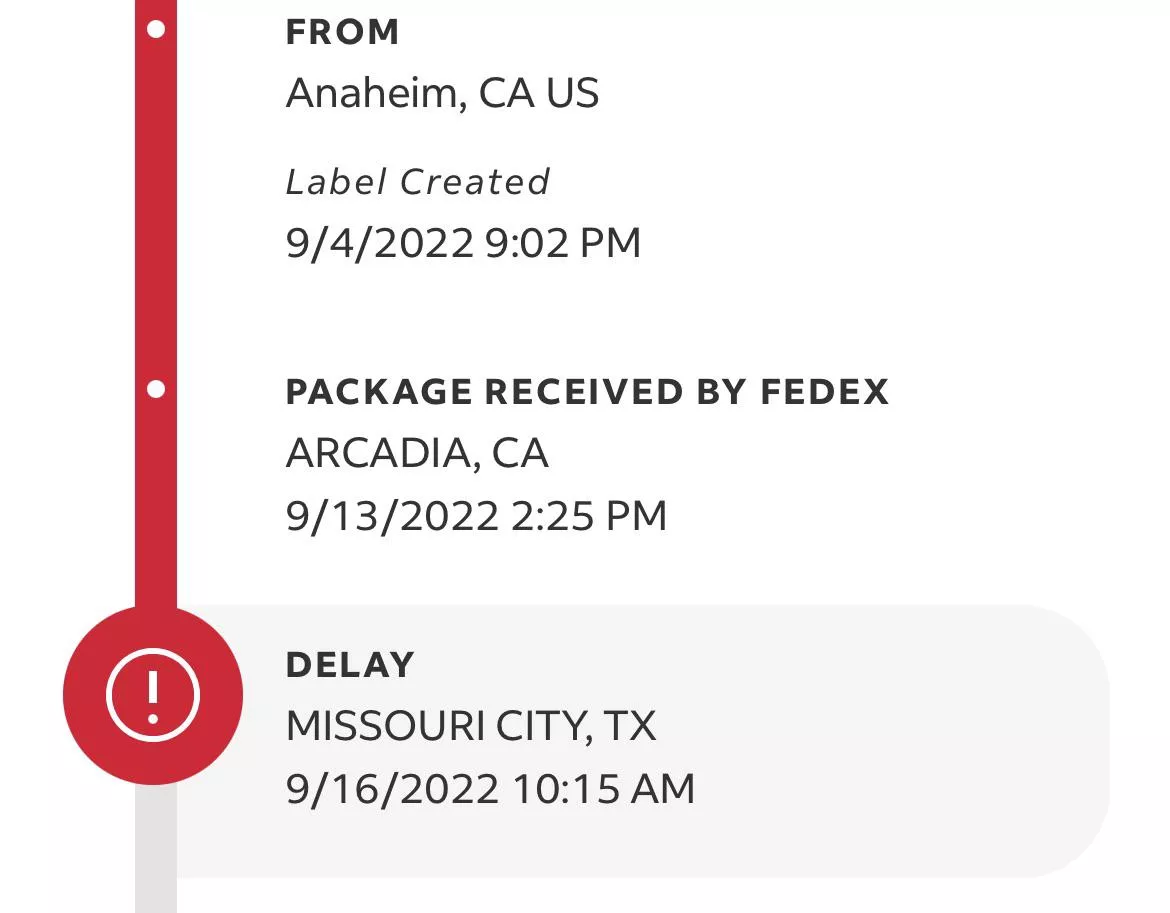Image resolution: width=1170 pixels, height=913 pixels.
Task: Click the italic Label Created status text
Action: coord(417,182)
